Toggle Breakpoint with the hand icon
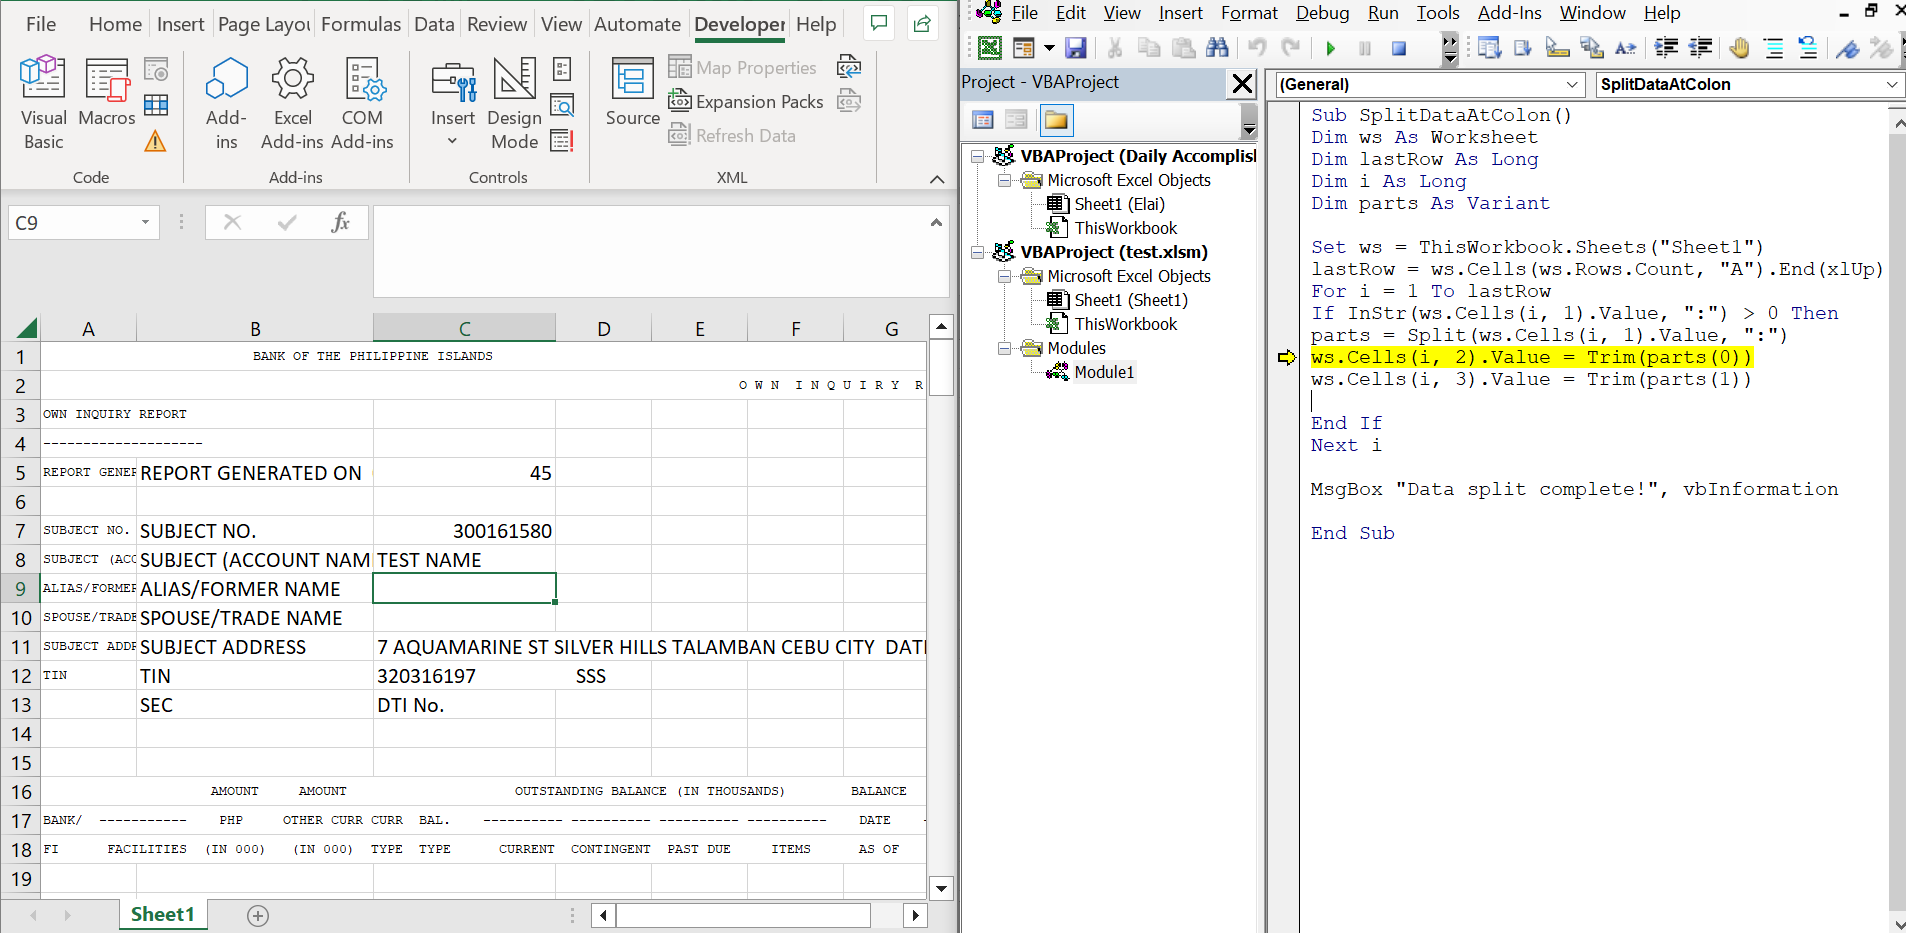The width and height of the screenshot is (1906, 933). coord(1740,47)
